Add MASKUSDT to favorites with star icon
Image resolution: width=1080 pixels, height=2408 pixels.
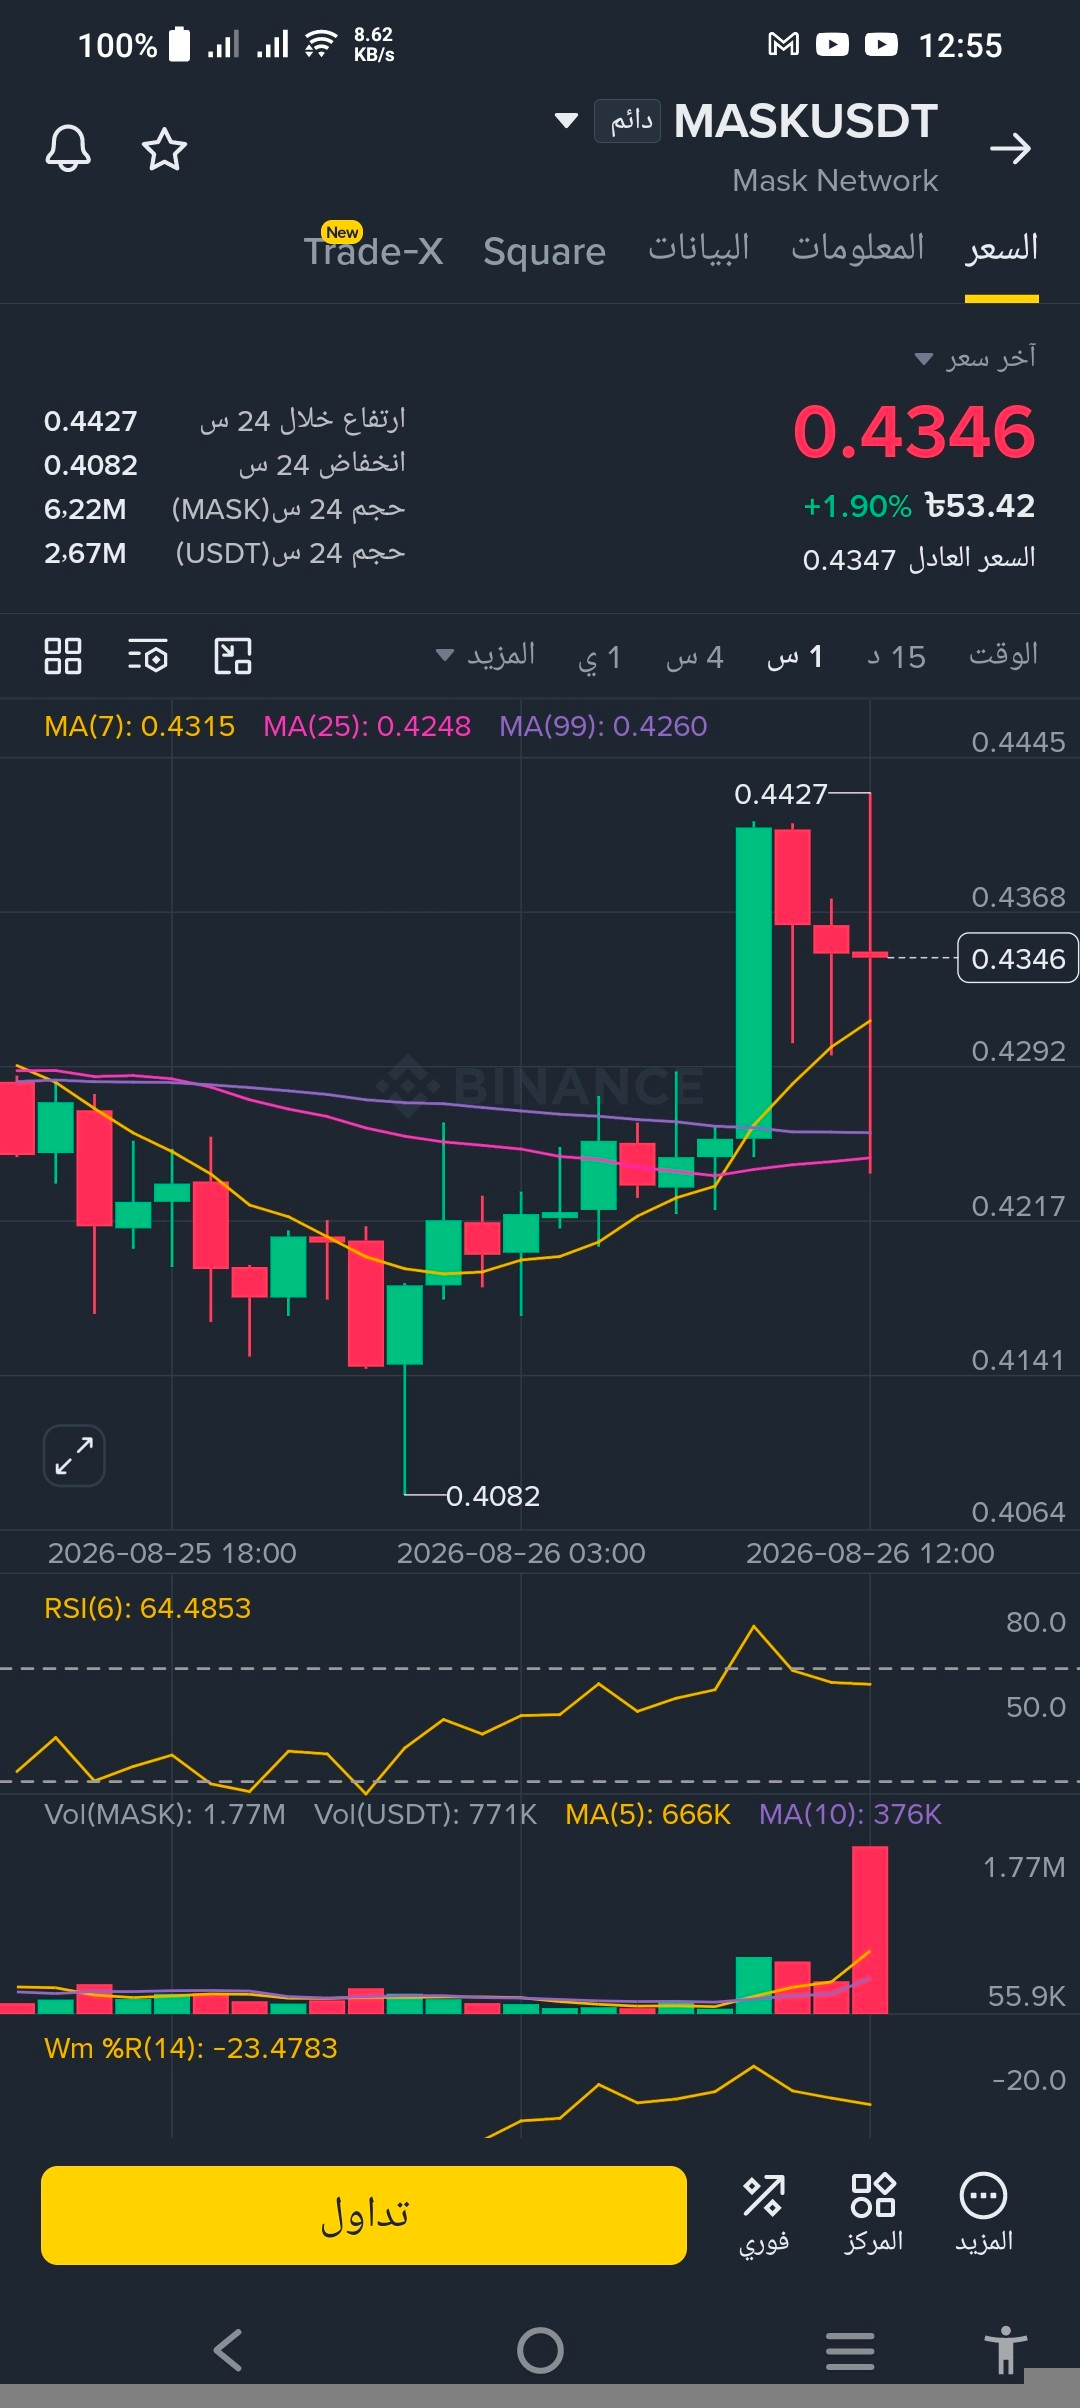[x=164, y=149]
